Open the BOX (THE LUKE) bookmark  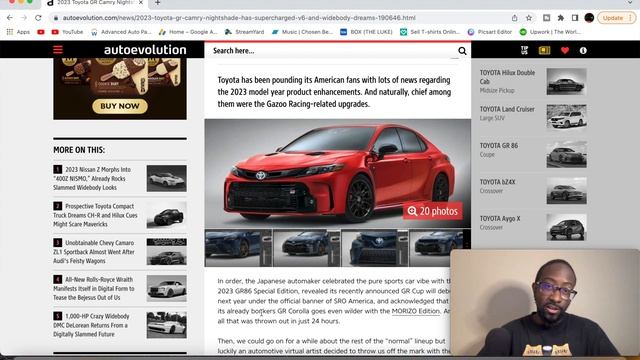[x=366, y=32]
